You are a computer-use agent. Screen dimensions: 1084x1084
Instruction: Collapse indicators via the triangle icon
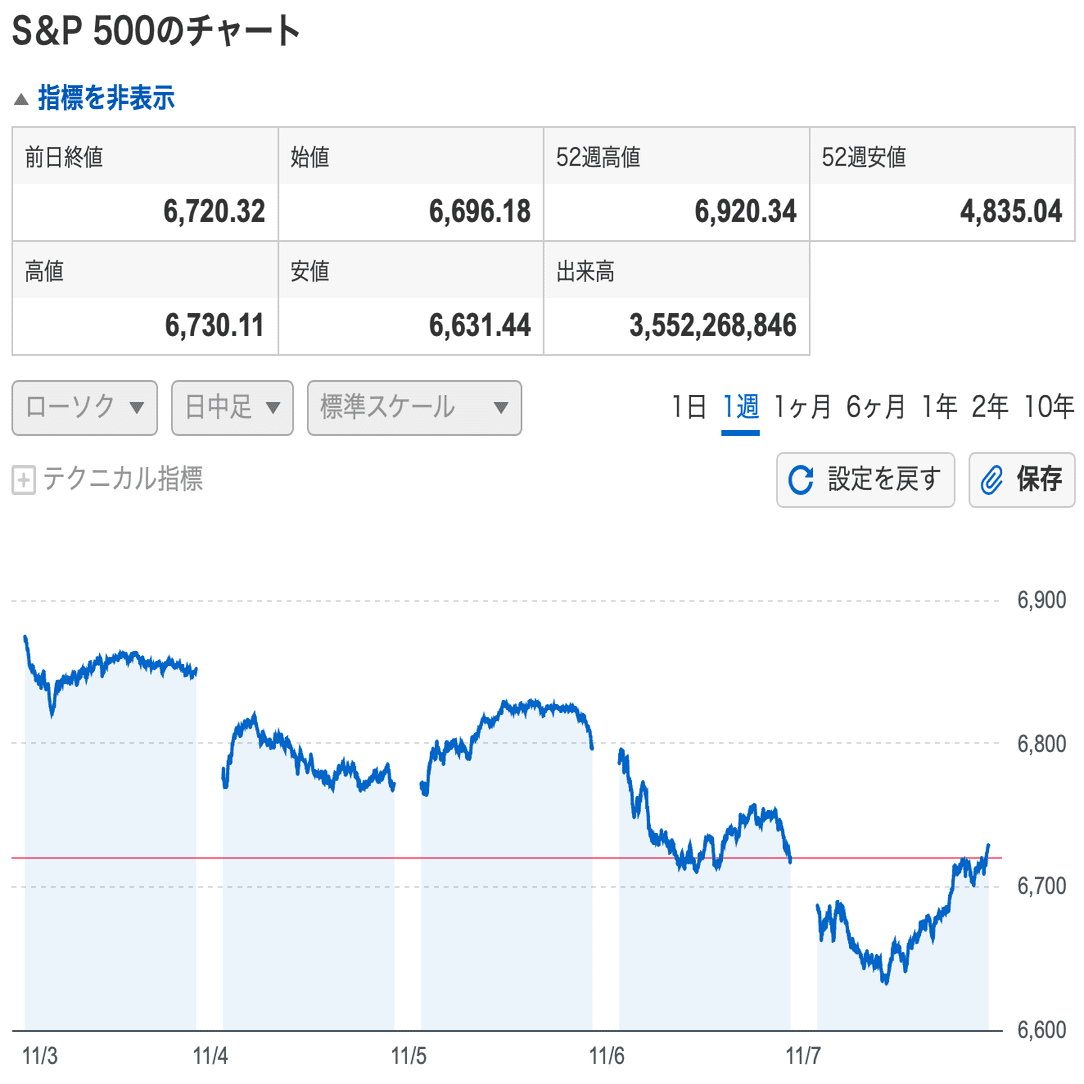tap(21, 99)
